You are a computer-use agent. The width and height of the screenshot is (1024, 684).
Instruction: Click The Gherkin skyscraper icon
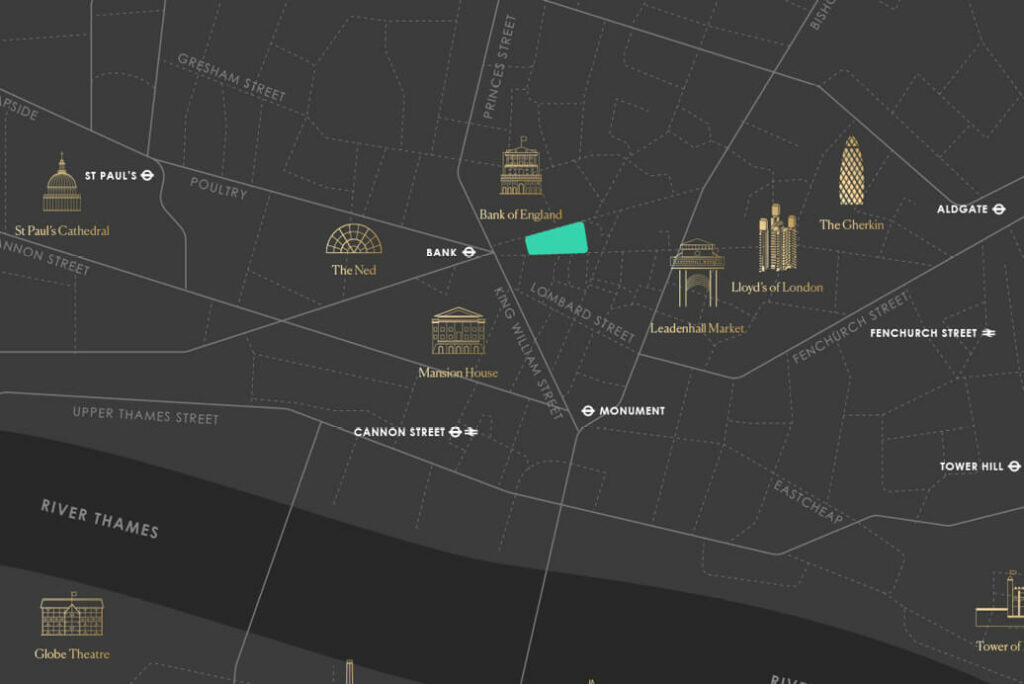[x=851, y=171]
